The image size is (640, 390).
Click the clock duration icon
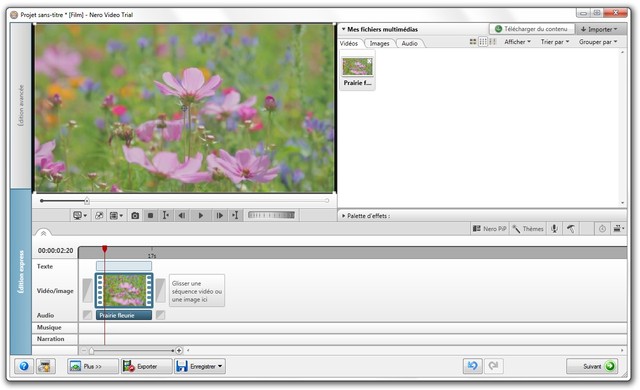click(x=602, y=229)
